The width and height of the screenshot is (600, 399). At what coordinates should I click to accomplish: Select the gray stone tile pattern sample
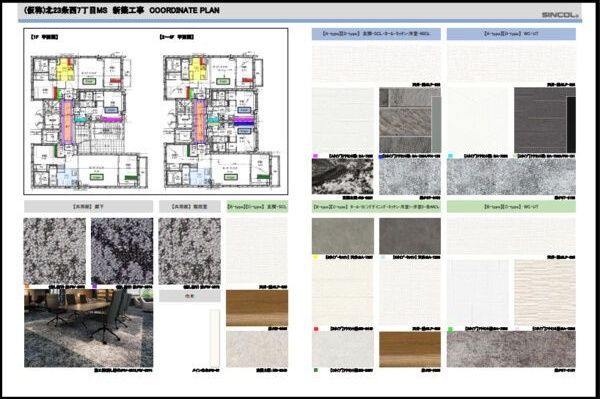coord(410,120)
